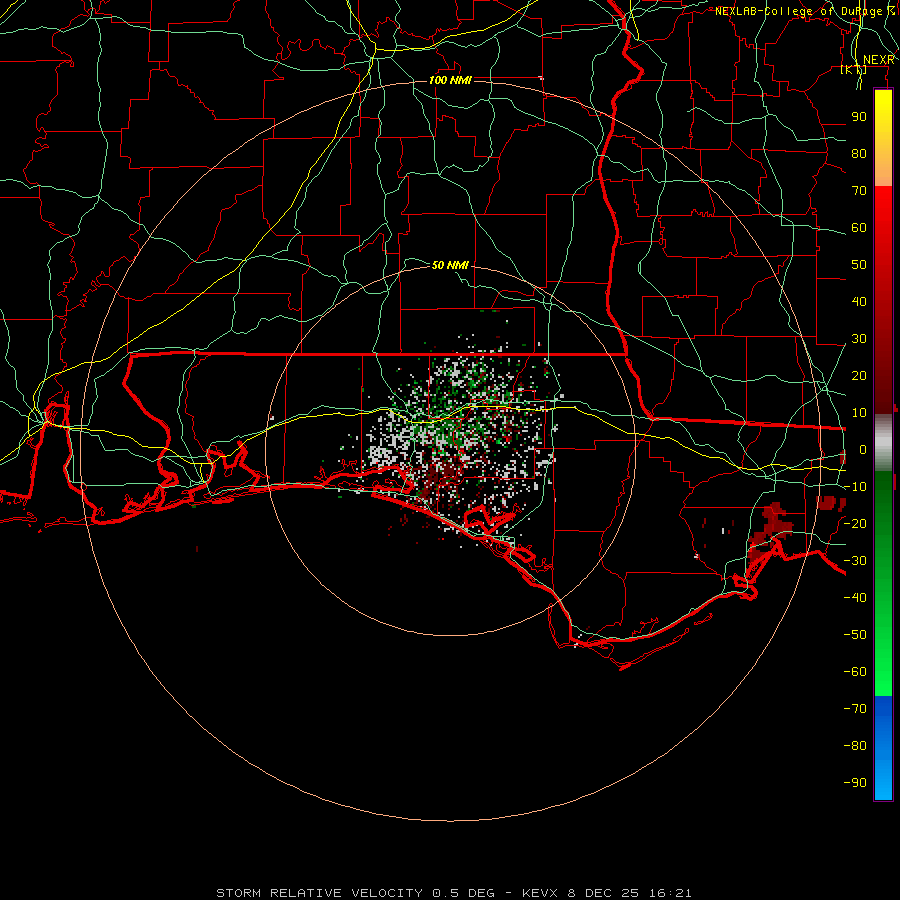Screen dimensions: 900x900
Task: Click the 70 value on the velocity scale
Action: 859,191
